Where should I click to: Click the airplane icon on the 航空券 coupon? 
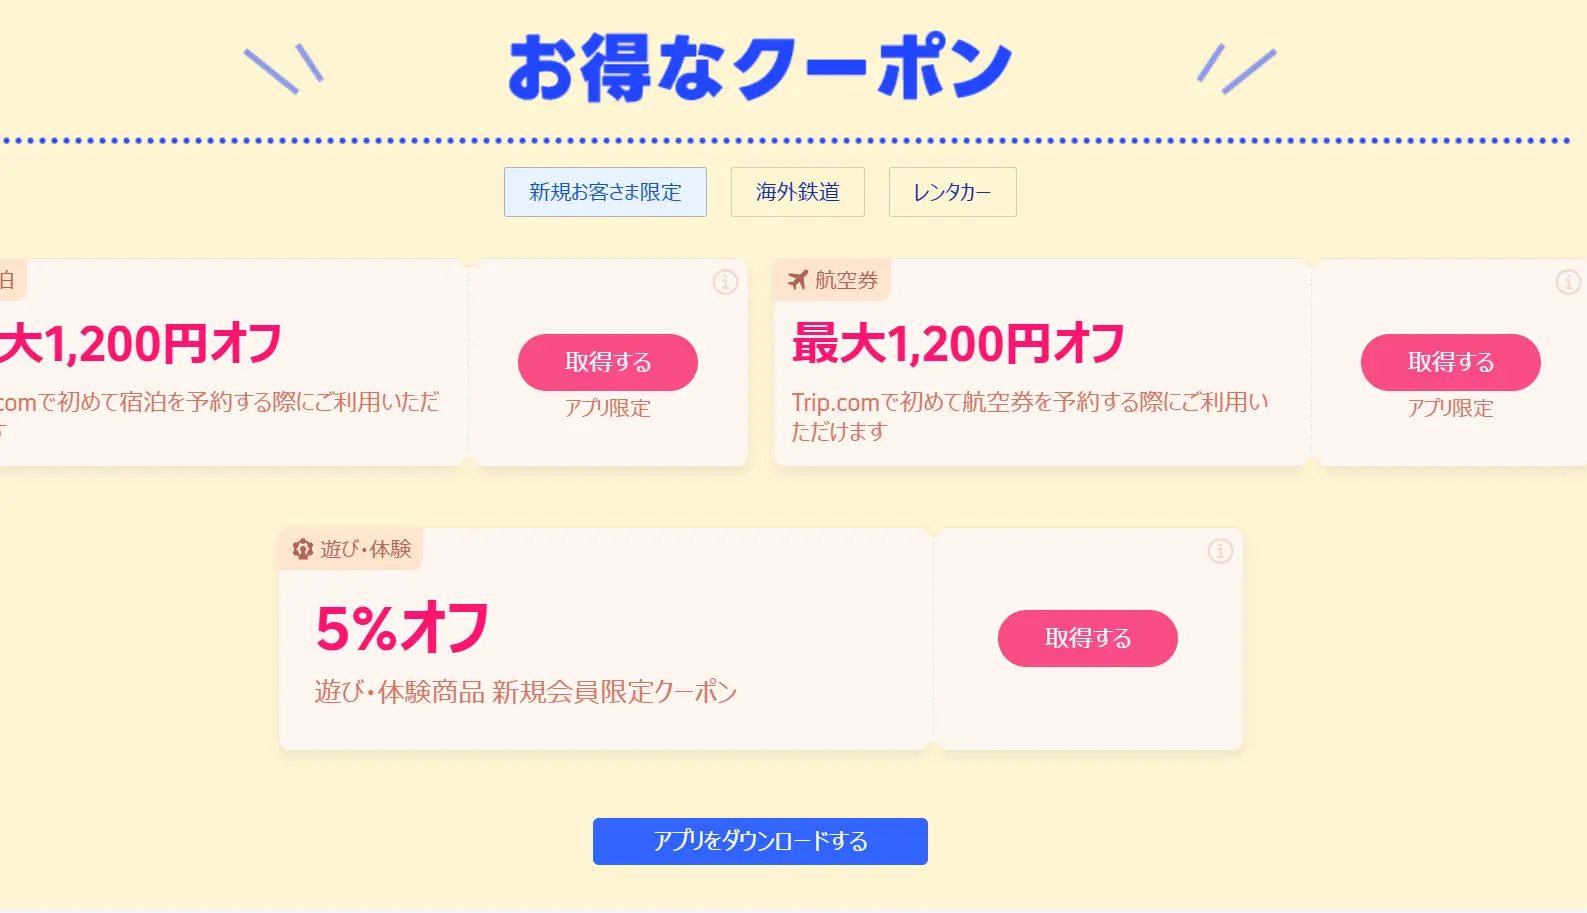click(799, 280)
